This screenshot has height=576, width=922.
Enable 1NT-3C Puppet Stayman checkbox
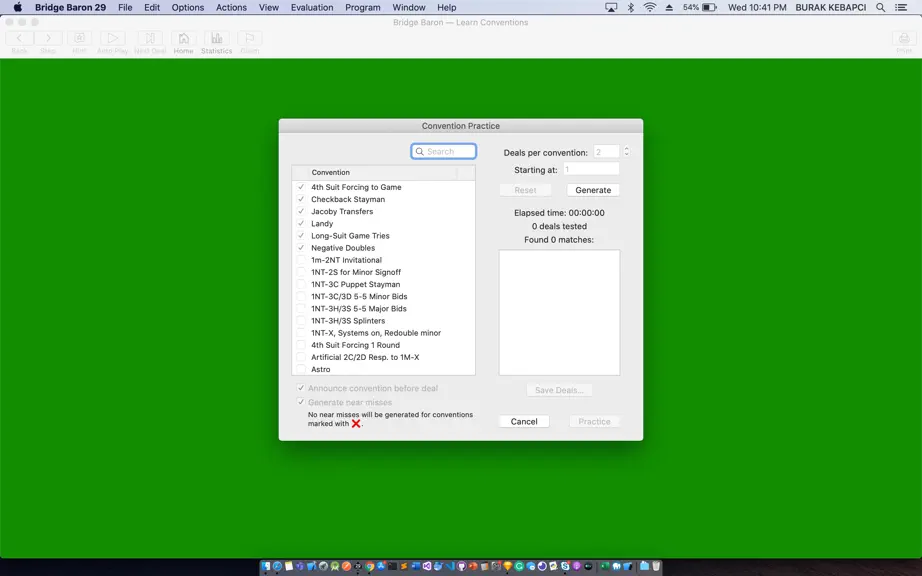tap(301, 284)
